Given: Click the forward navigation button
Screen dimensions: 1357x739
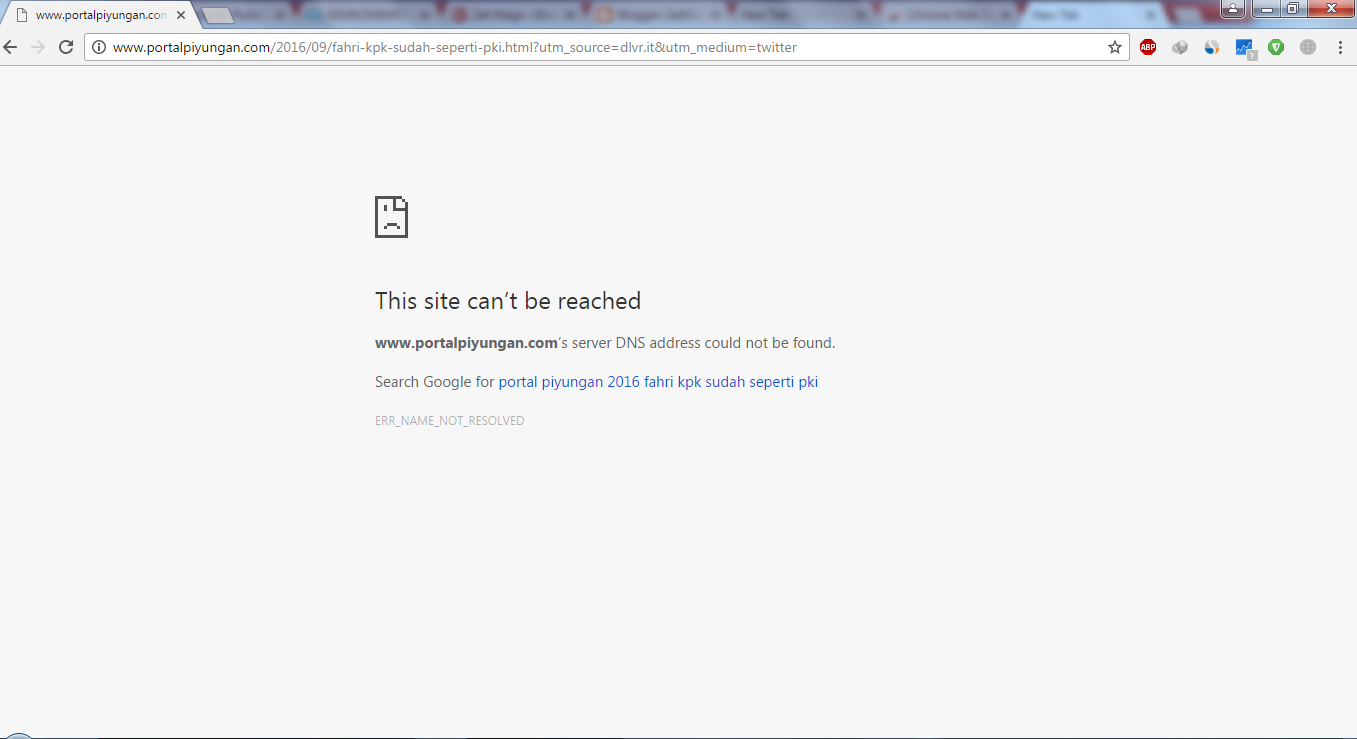Looking at the screenshot, I should [x=38, y=47].
